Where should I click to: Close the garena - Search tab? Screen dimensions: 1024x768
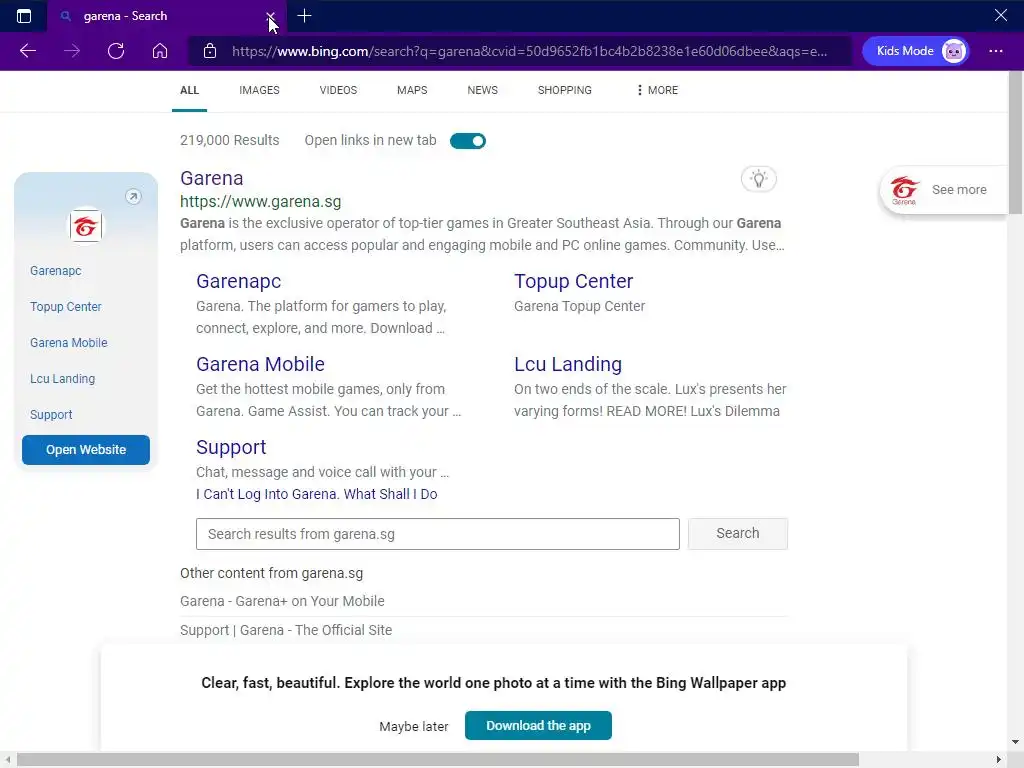point(270,16)
